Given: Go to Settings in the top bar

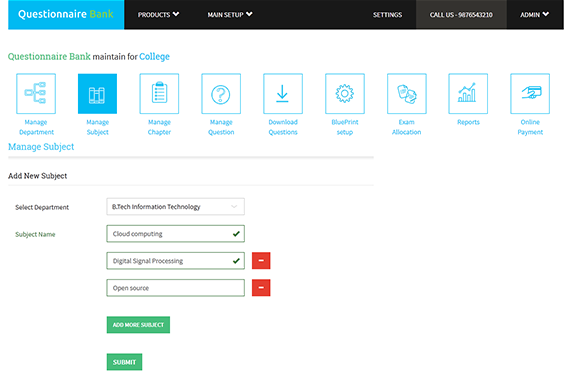Looking at the screenshot, I should [387, 15].
